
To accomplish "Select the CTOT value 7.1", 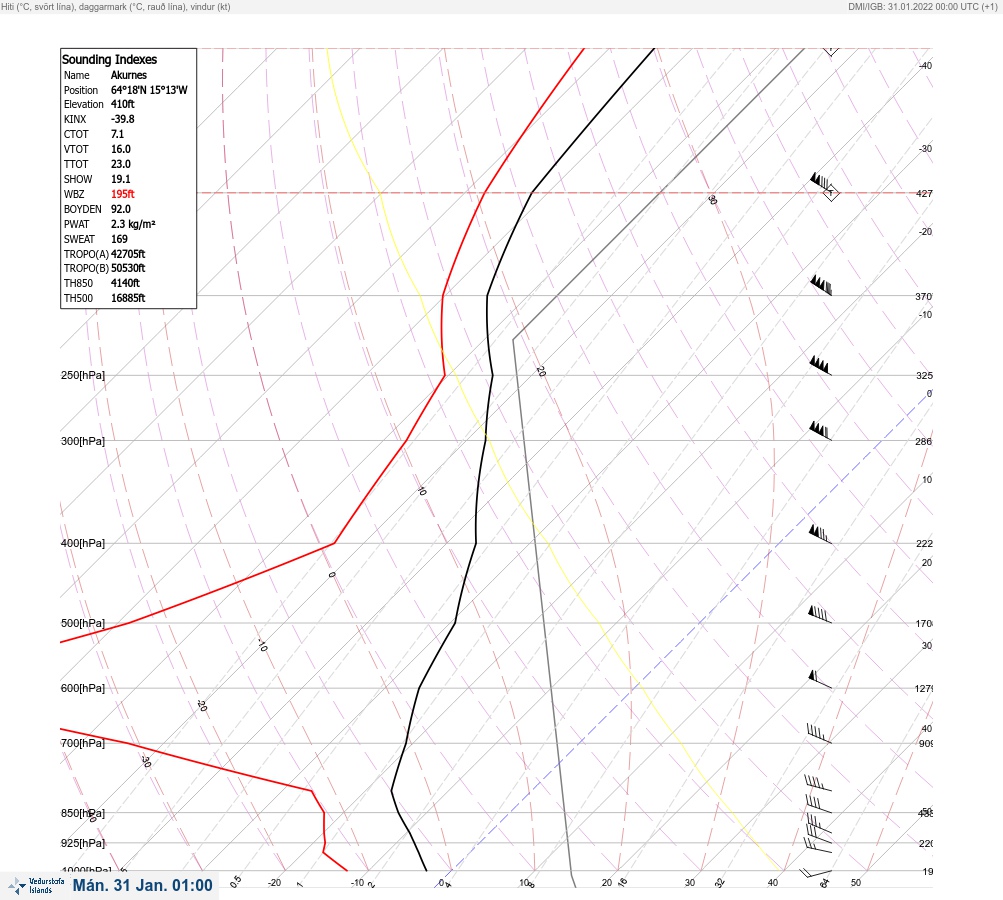I will [118, 134].
